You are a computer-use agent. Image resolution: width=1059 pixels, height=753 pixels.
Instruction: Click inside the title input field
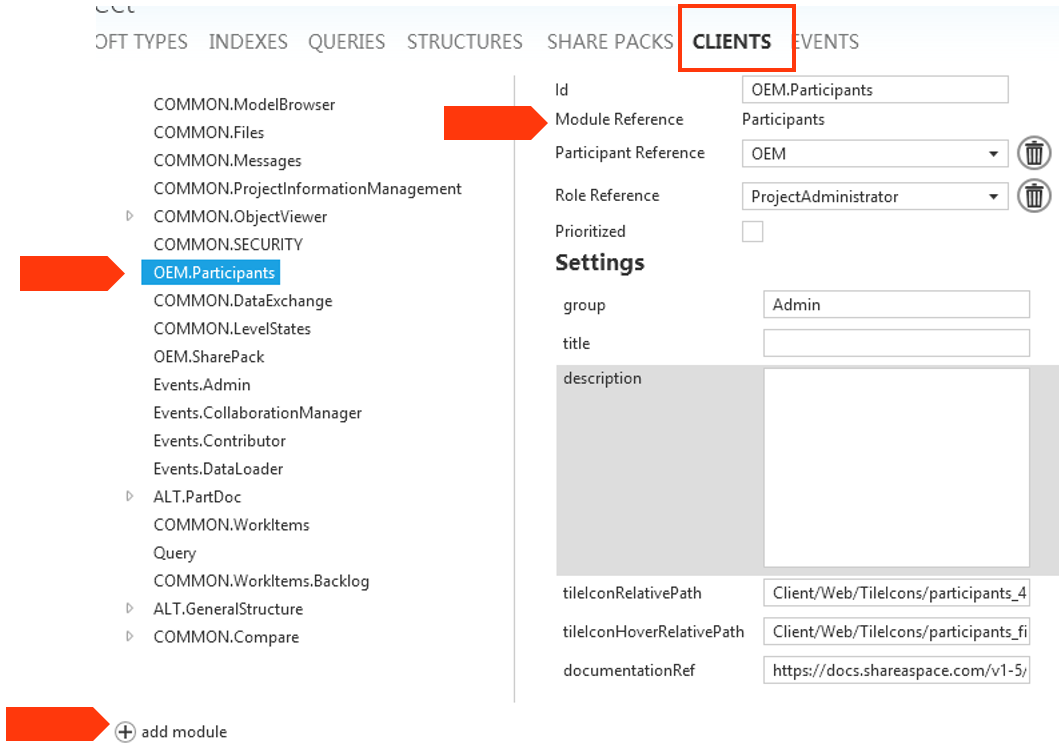coord(895,342)
